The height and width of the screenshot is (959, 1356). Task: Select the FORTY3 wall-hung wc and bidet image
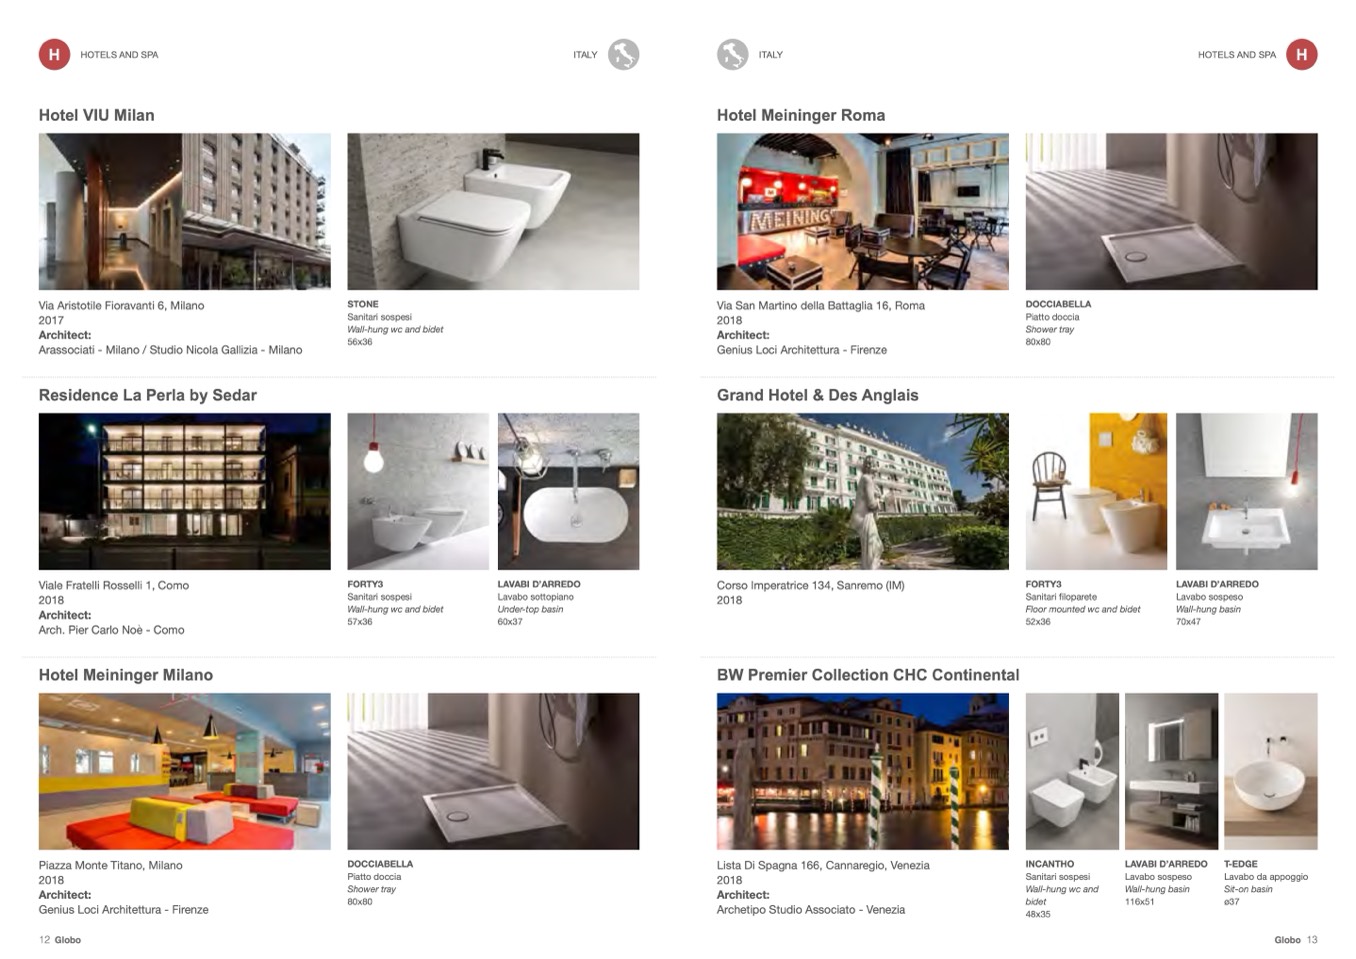pos(418,491)
